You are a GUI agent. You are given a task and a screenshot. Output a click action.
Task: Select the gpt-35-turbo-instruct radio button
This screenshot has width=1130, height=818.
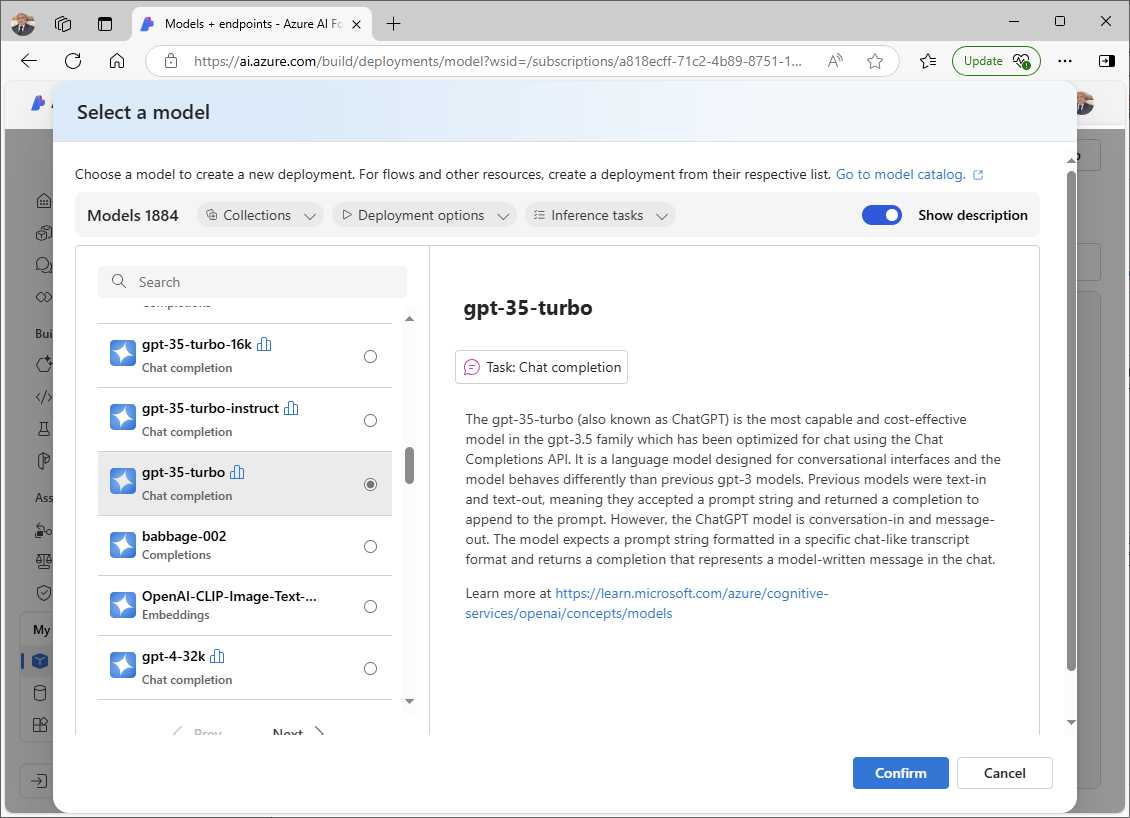click(x=370, y=420)
